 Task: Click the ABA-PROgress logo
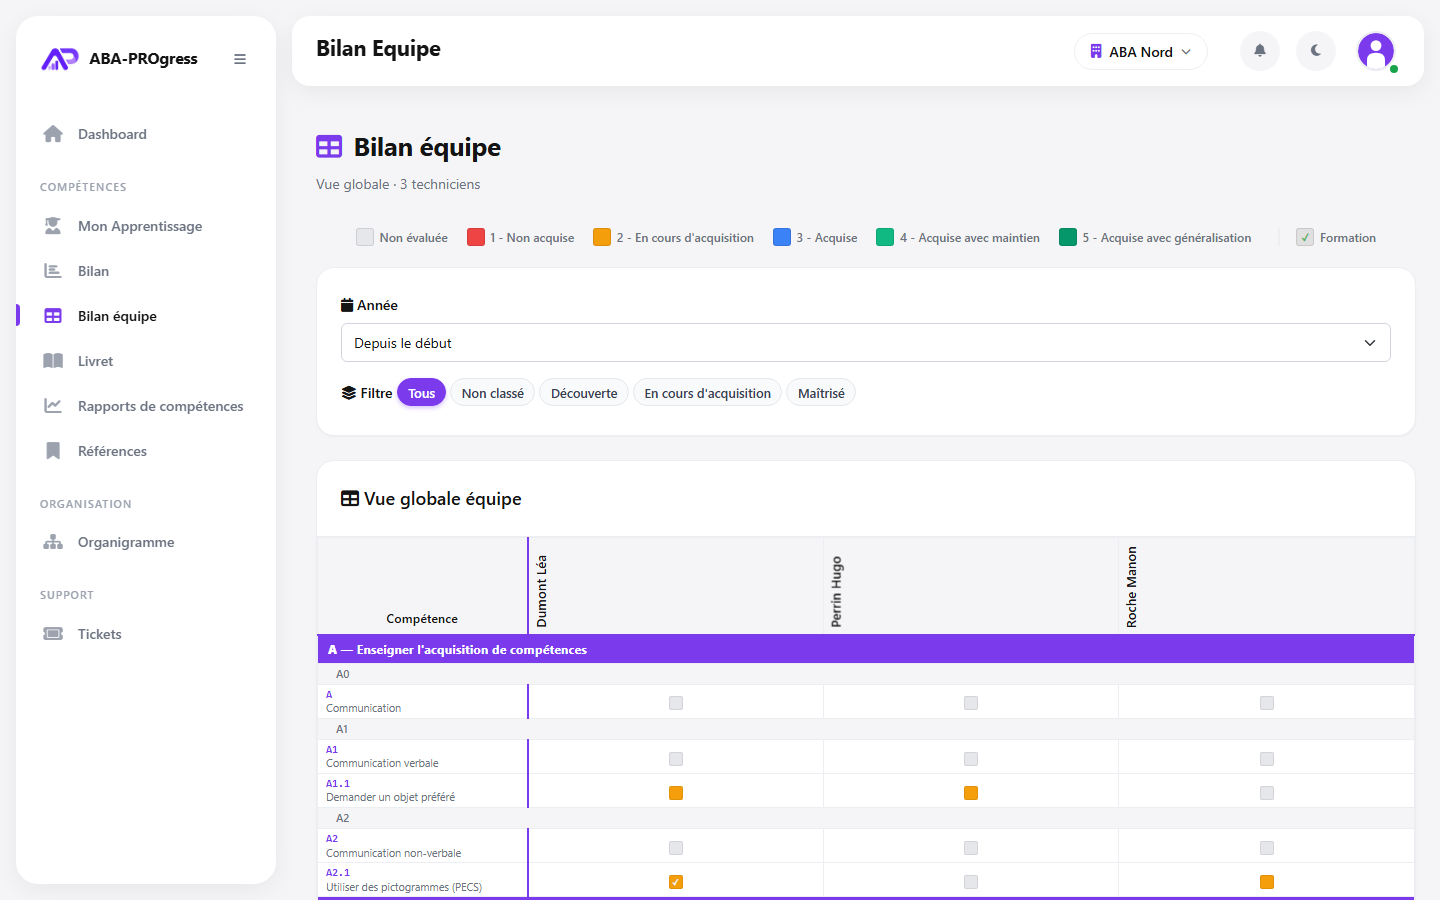point(119,59)
